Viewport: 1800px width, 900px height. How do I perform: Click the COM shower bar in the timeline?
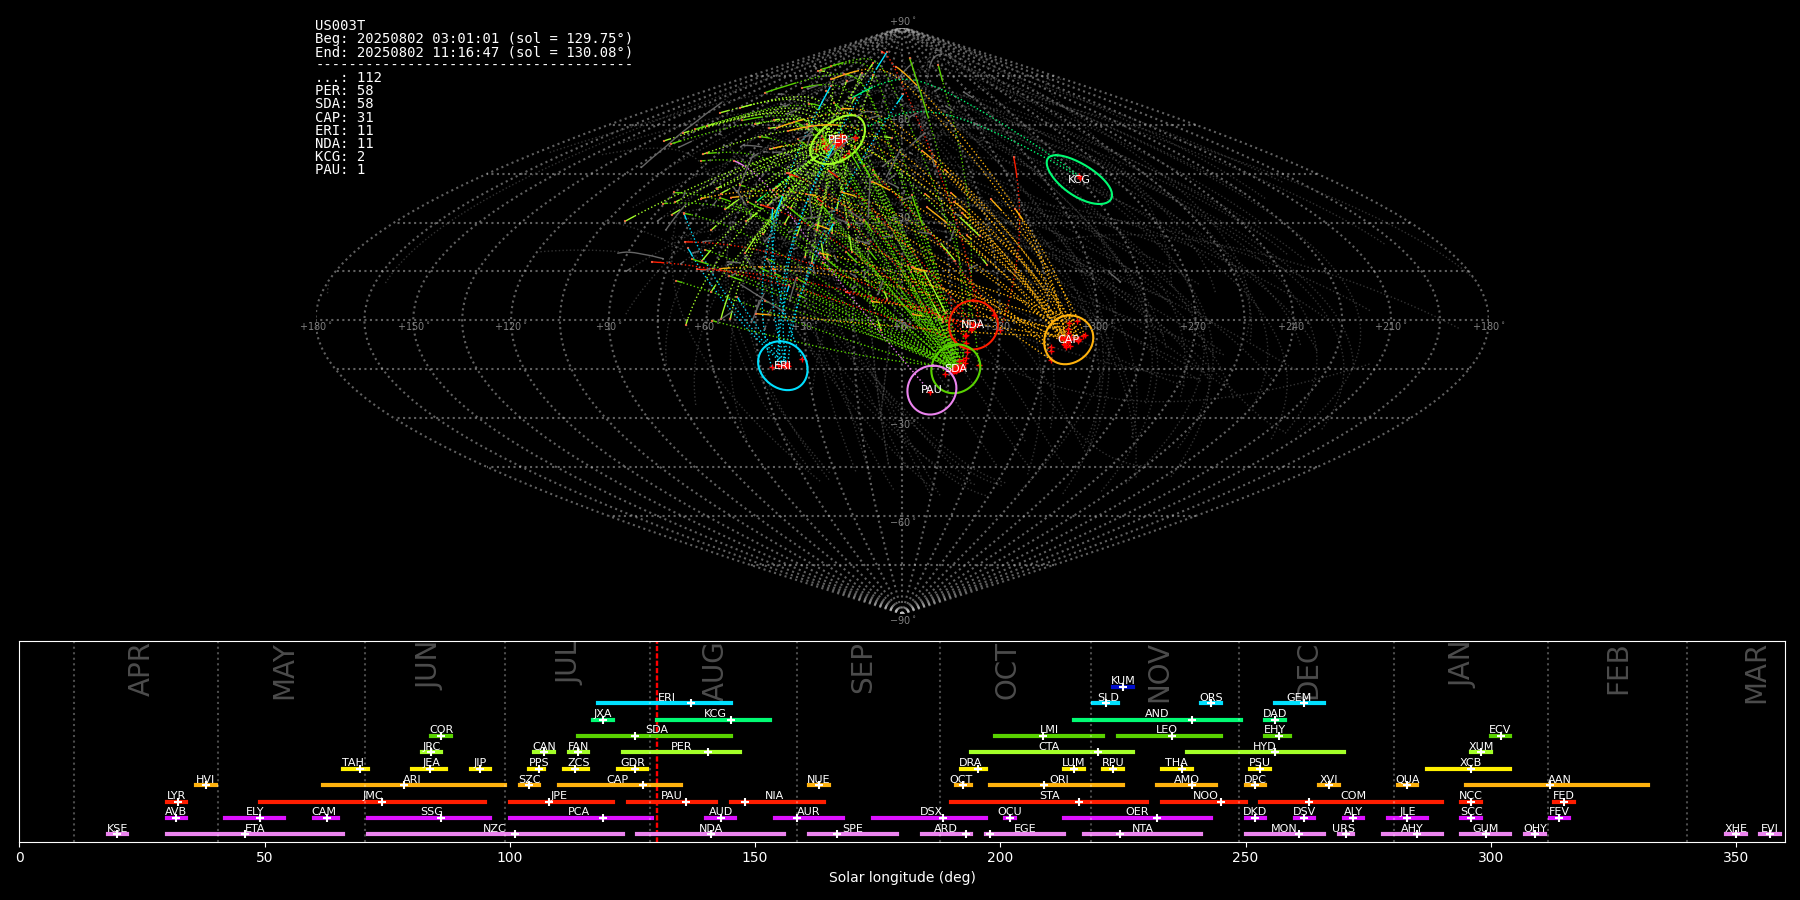1351,802
